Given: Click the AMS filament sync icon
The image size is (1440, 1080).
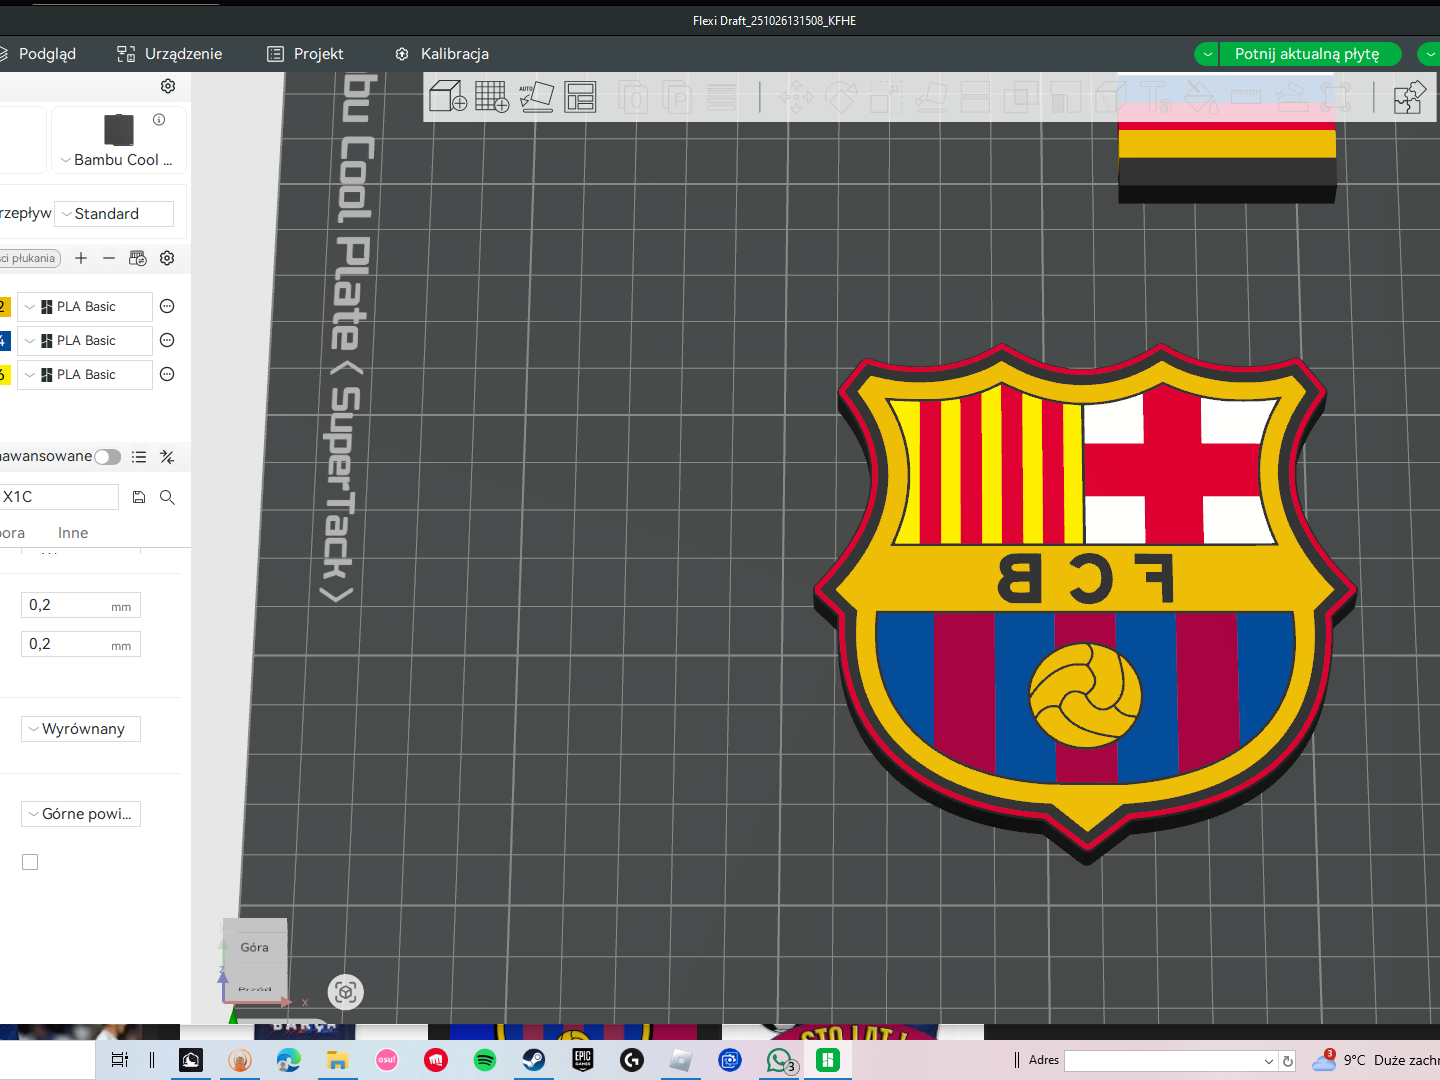Looking at the screenshot, I should 138,258.
